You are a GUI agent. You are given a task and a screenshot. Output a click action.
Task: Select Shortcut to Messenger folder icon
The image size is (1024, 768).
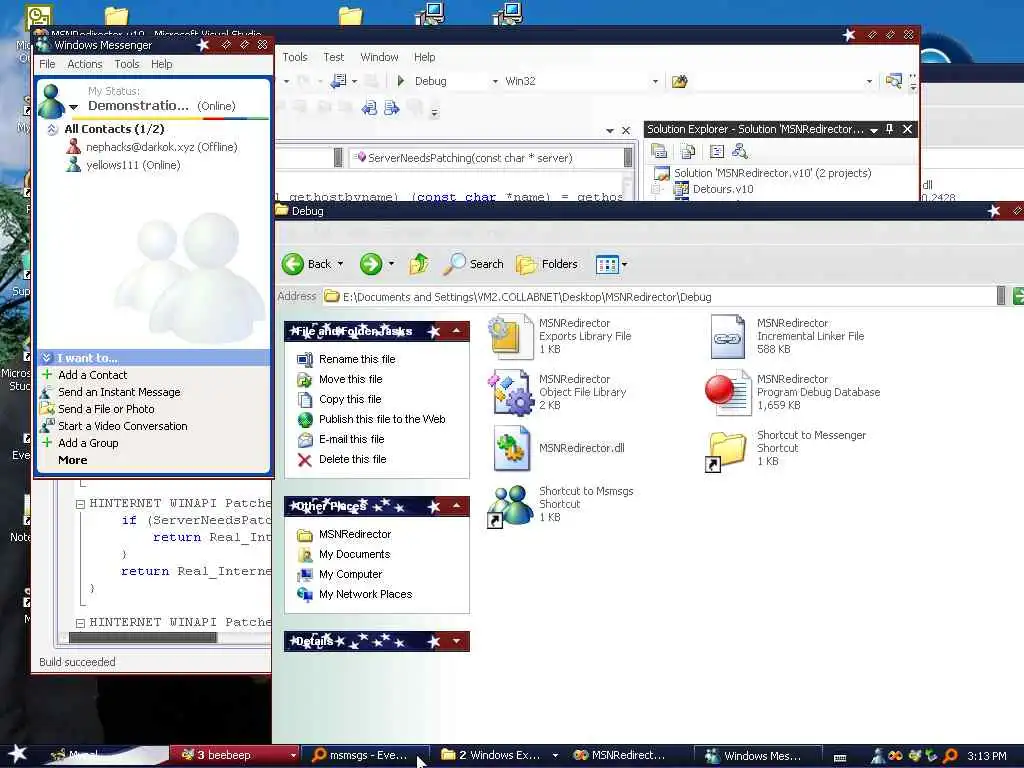click(x=726, y=451)
